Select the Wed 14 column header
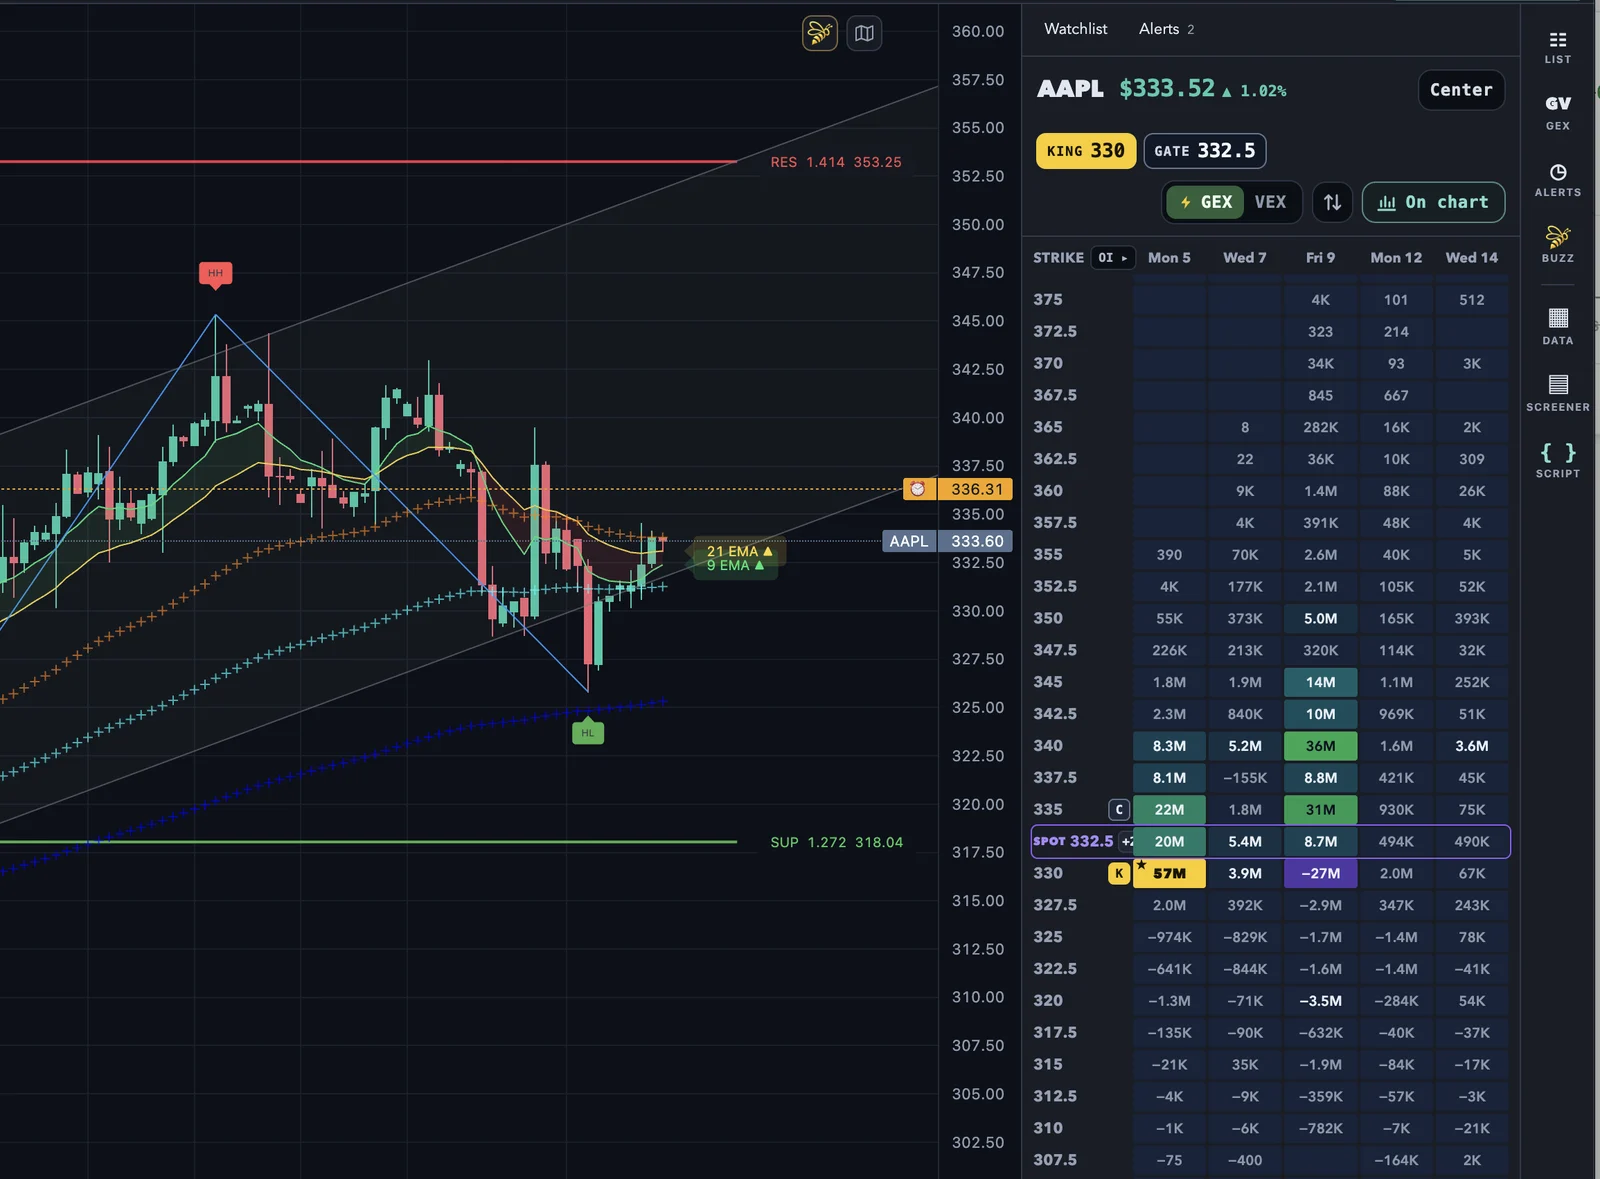The image size is (1600, 1179). (1472, 258)
